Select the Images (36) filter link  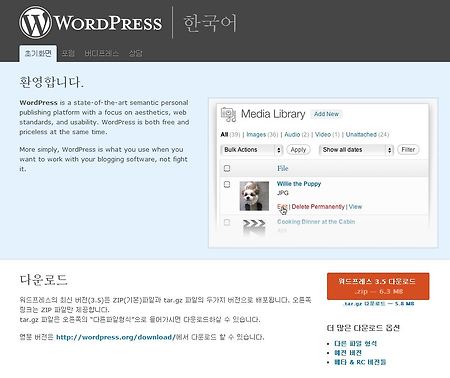262,135
